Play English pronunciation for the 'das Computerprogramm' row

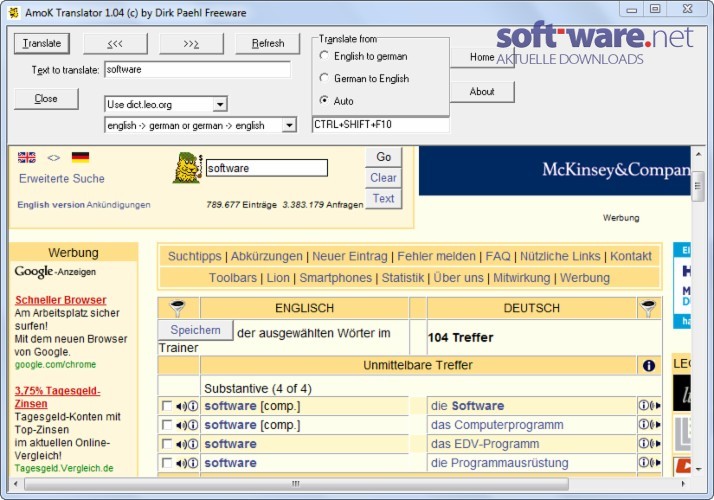(181, 425)
